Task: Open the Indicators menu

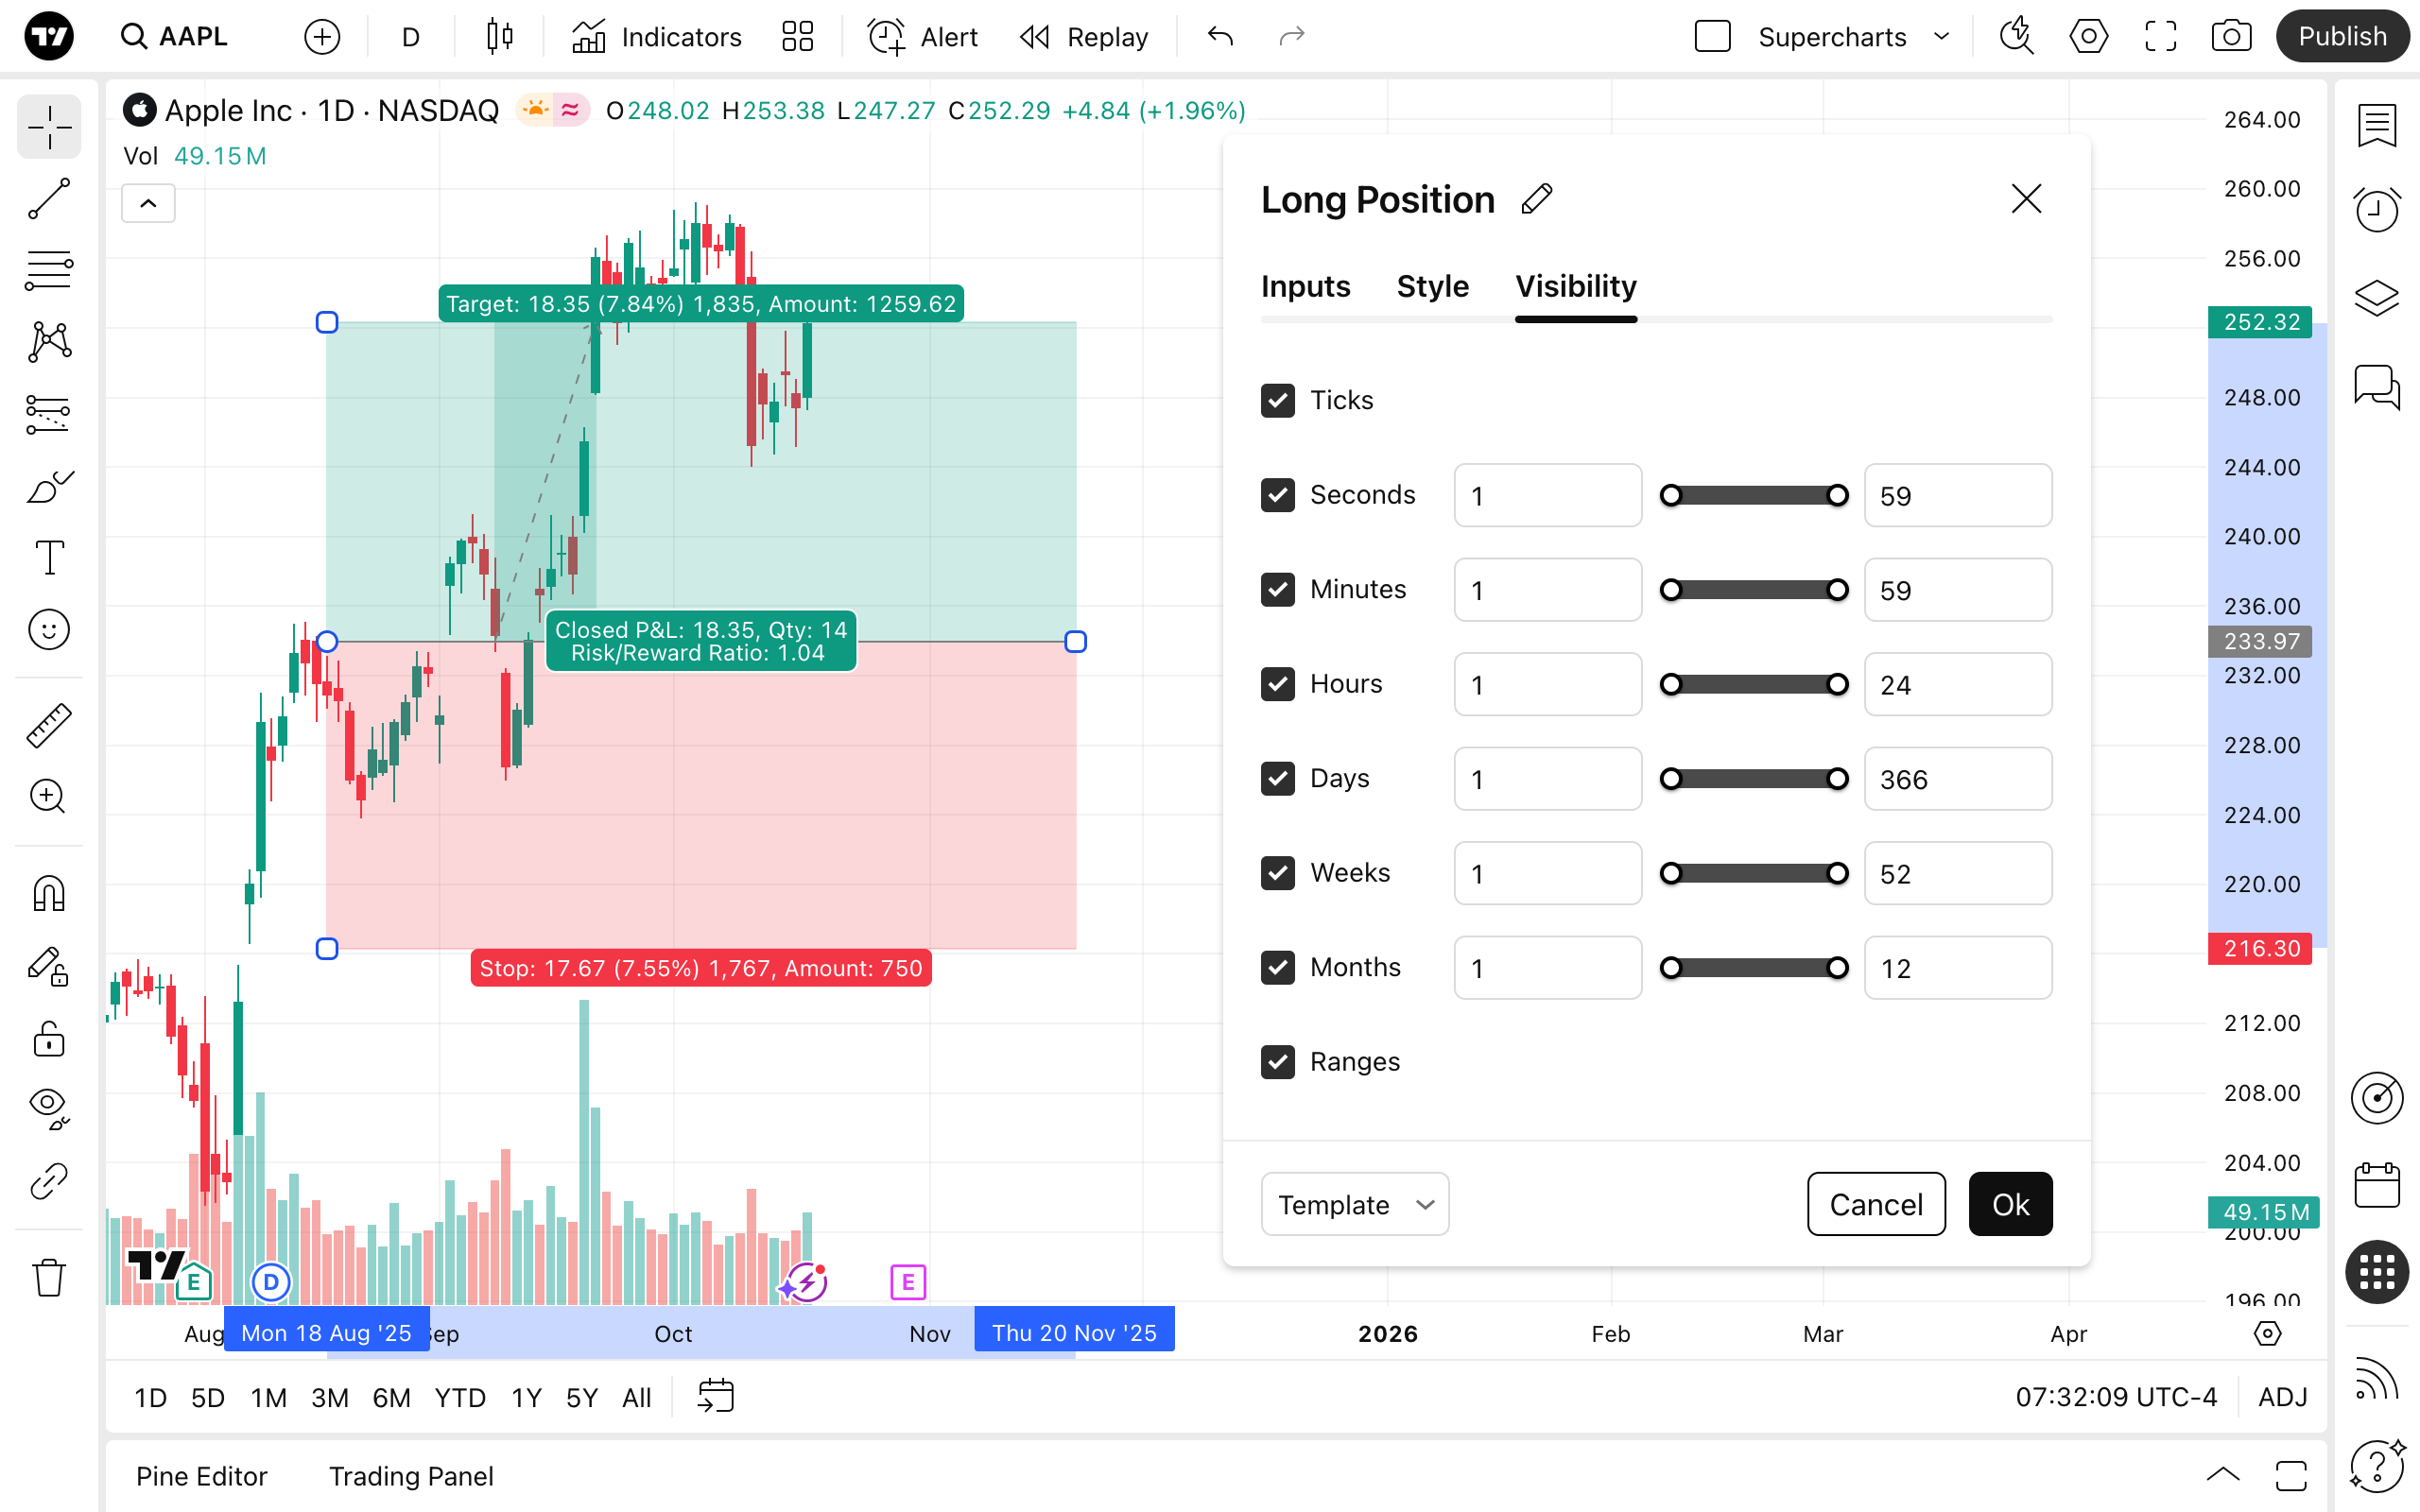Action: pos(657,37)
